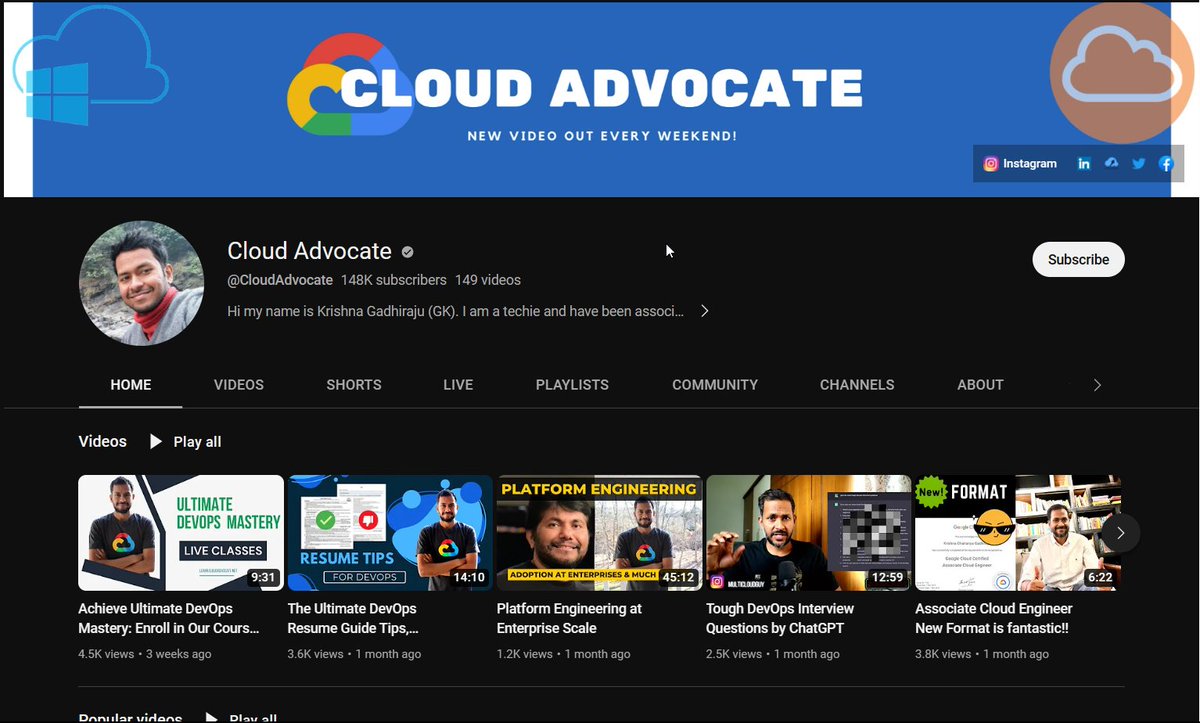Subscribe to the Cloud Advocate channel
1200x723 pixels.
point(1078,259)
